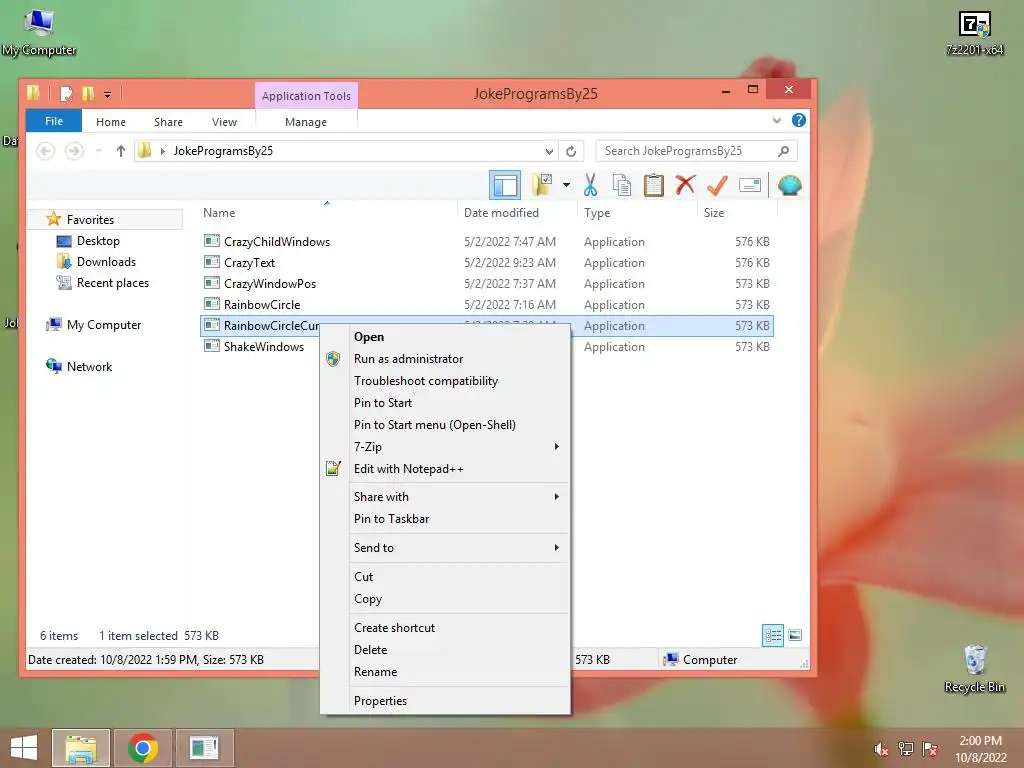The width and height of the screenshot is (1024, 768).
Task: Open the address bar history dropdown
Action: pyautogui.click(x=549, y=151)
